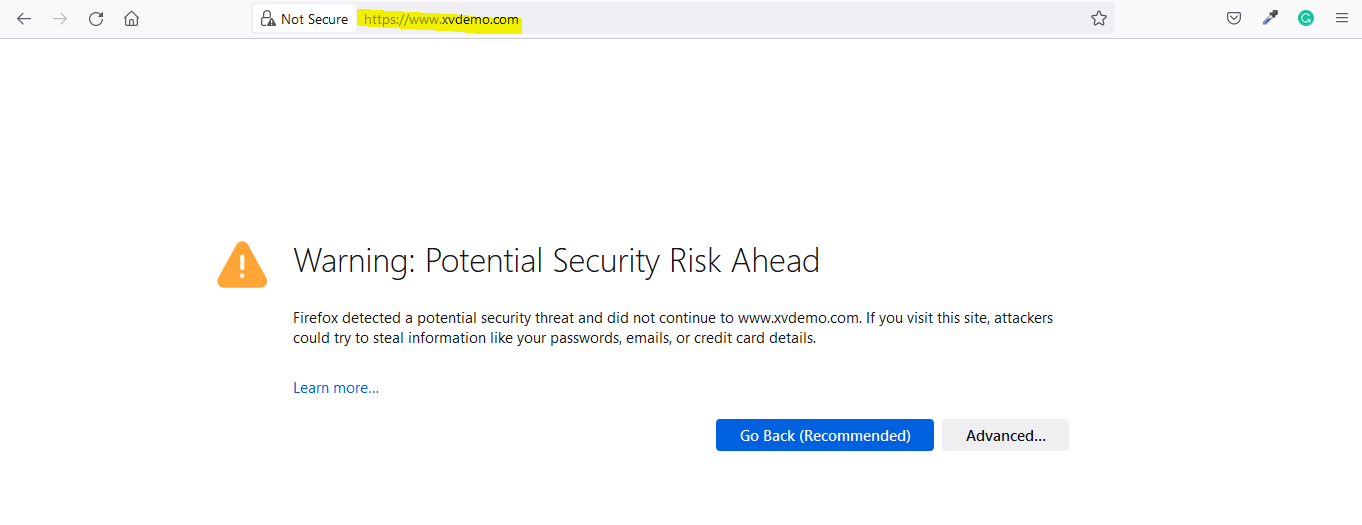Open the browser home page icon
Screen dimensions: 1362x525
131,19
